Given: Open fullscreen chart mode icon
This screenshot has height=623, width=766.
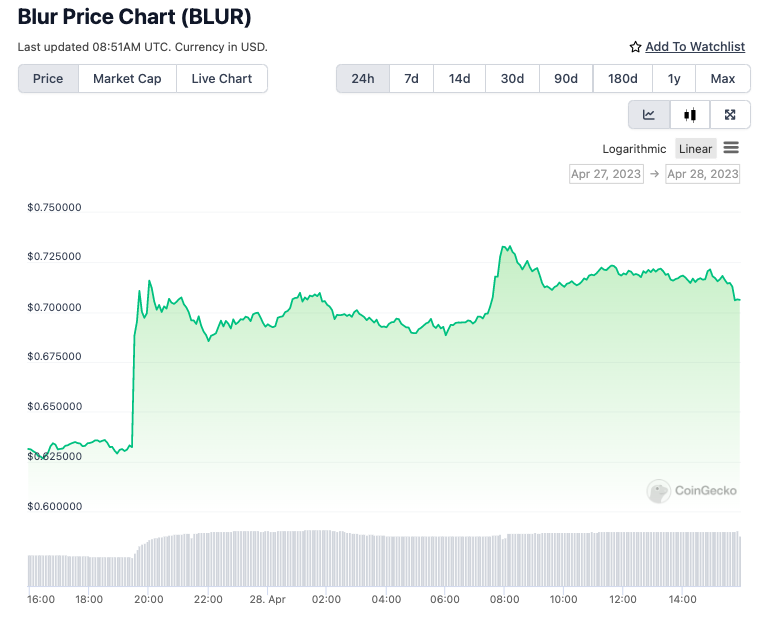Looking at the screenshot, I should [x=730, y=115].
